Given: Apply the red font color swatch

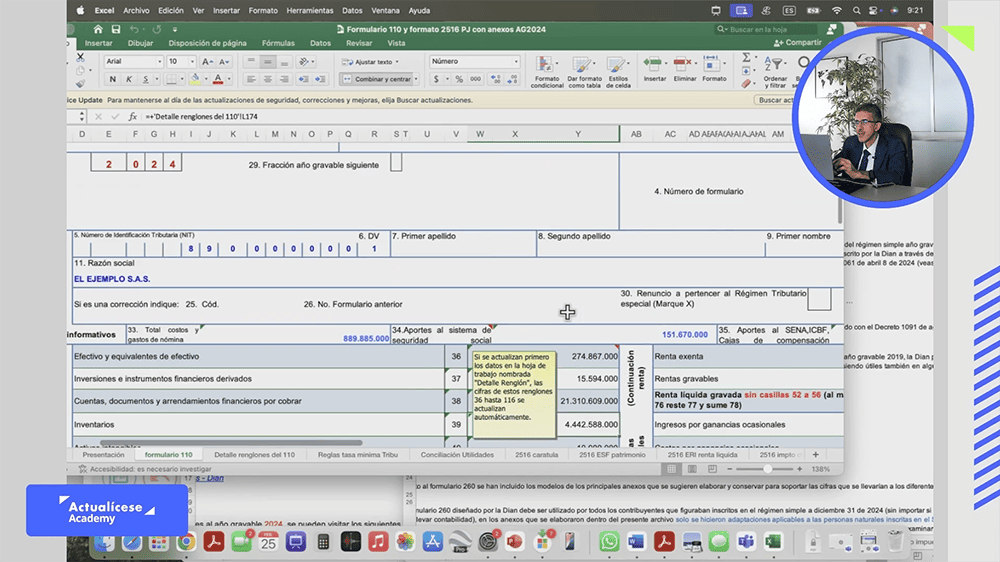Looking at the screenshot, I should click(x=218, y=79).
